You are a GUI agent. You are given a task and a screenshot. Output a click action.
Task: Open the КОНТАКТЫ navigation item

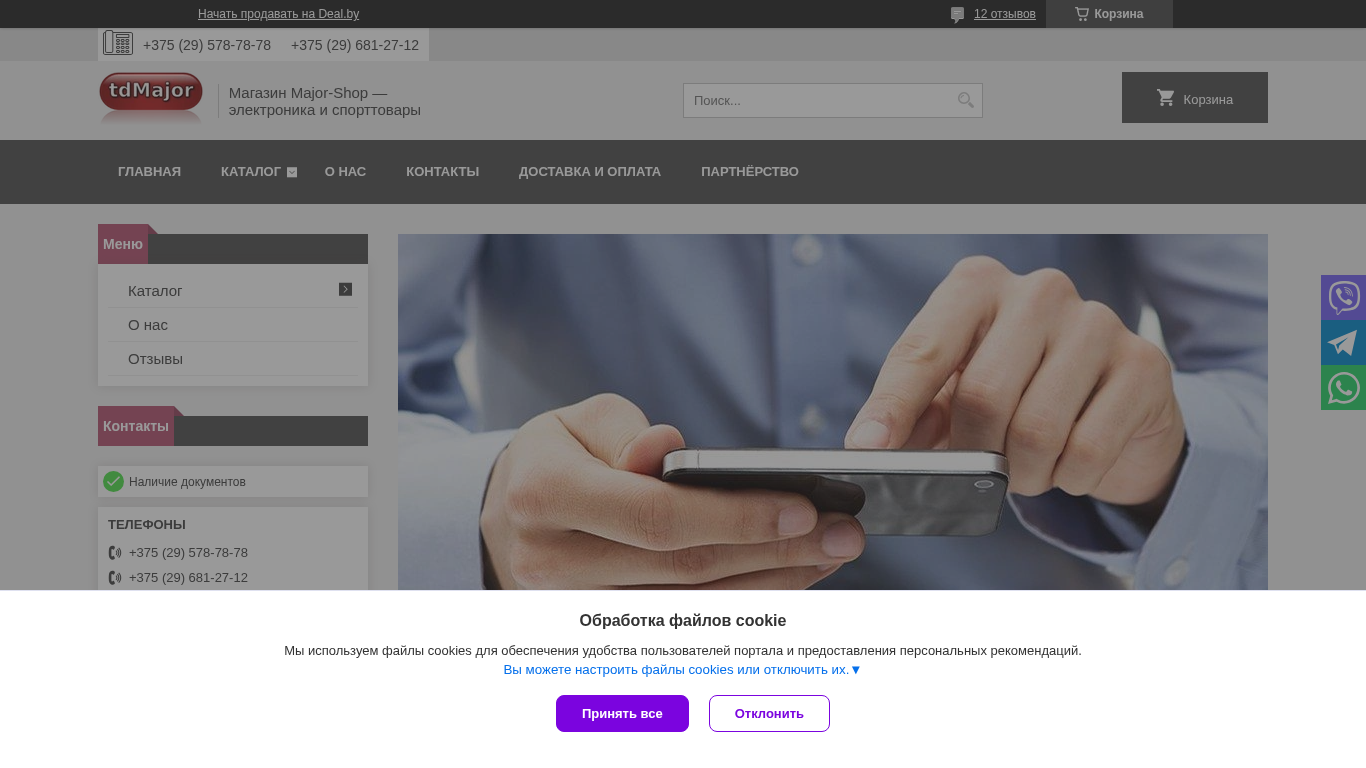[x=442, y=172]
